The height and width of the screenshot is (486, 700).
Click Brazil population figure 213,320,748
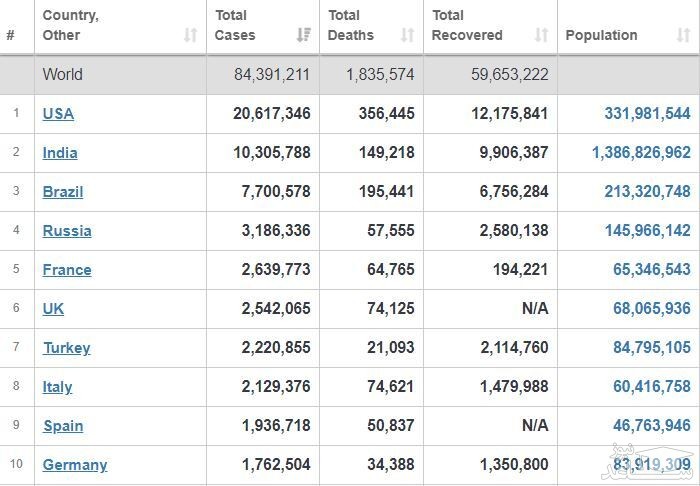647,192
